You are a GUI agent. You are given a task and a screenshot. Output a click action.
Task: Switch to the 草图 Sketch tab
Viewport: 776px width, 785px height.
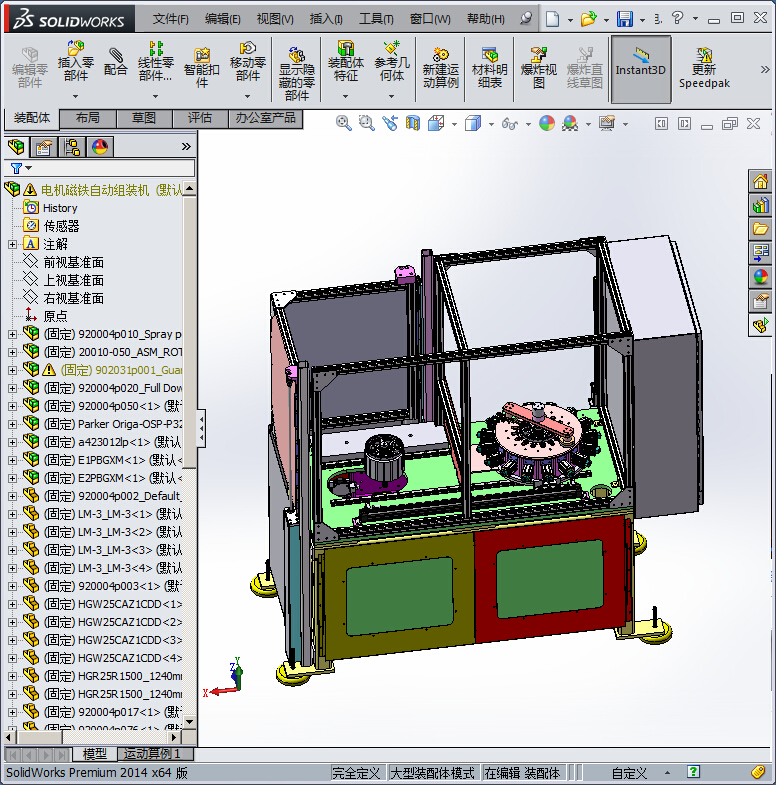point(144,119)
